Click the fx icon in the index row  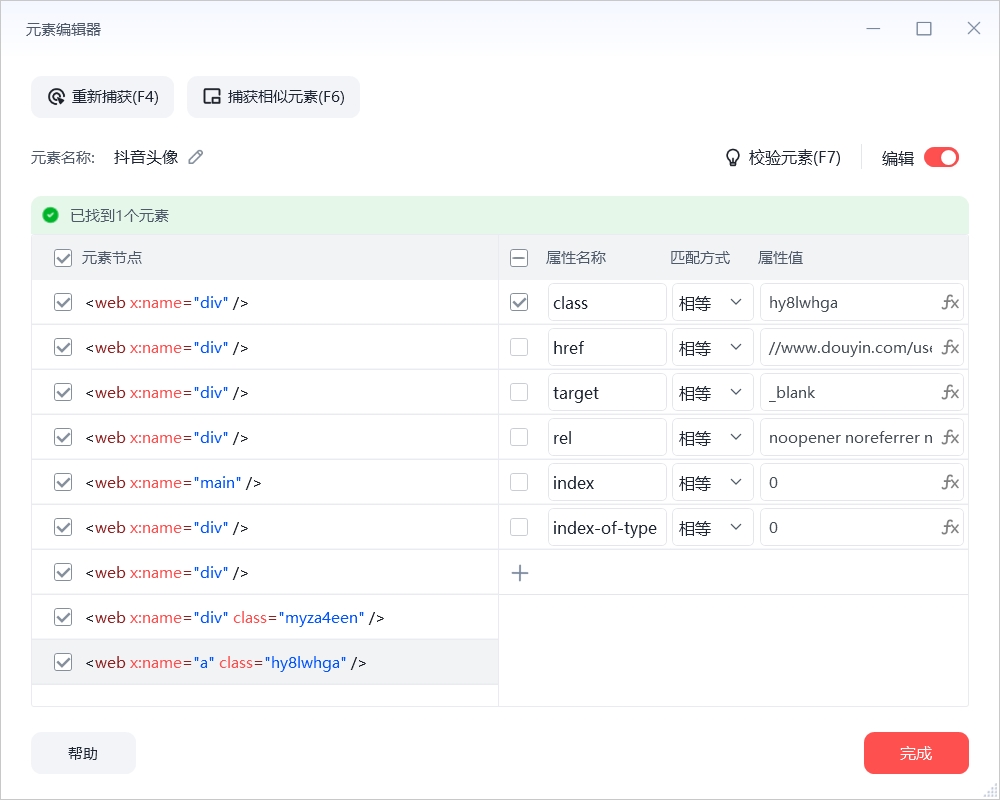coord(950,482)
